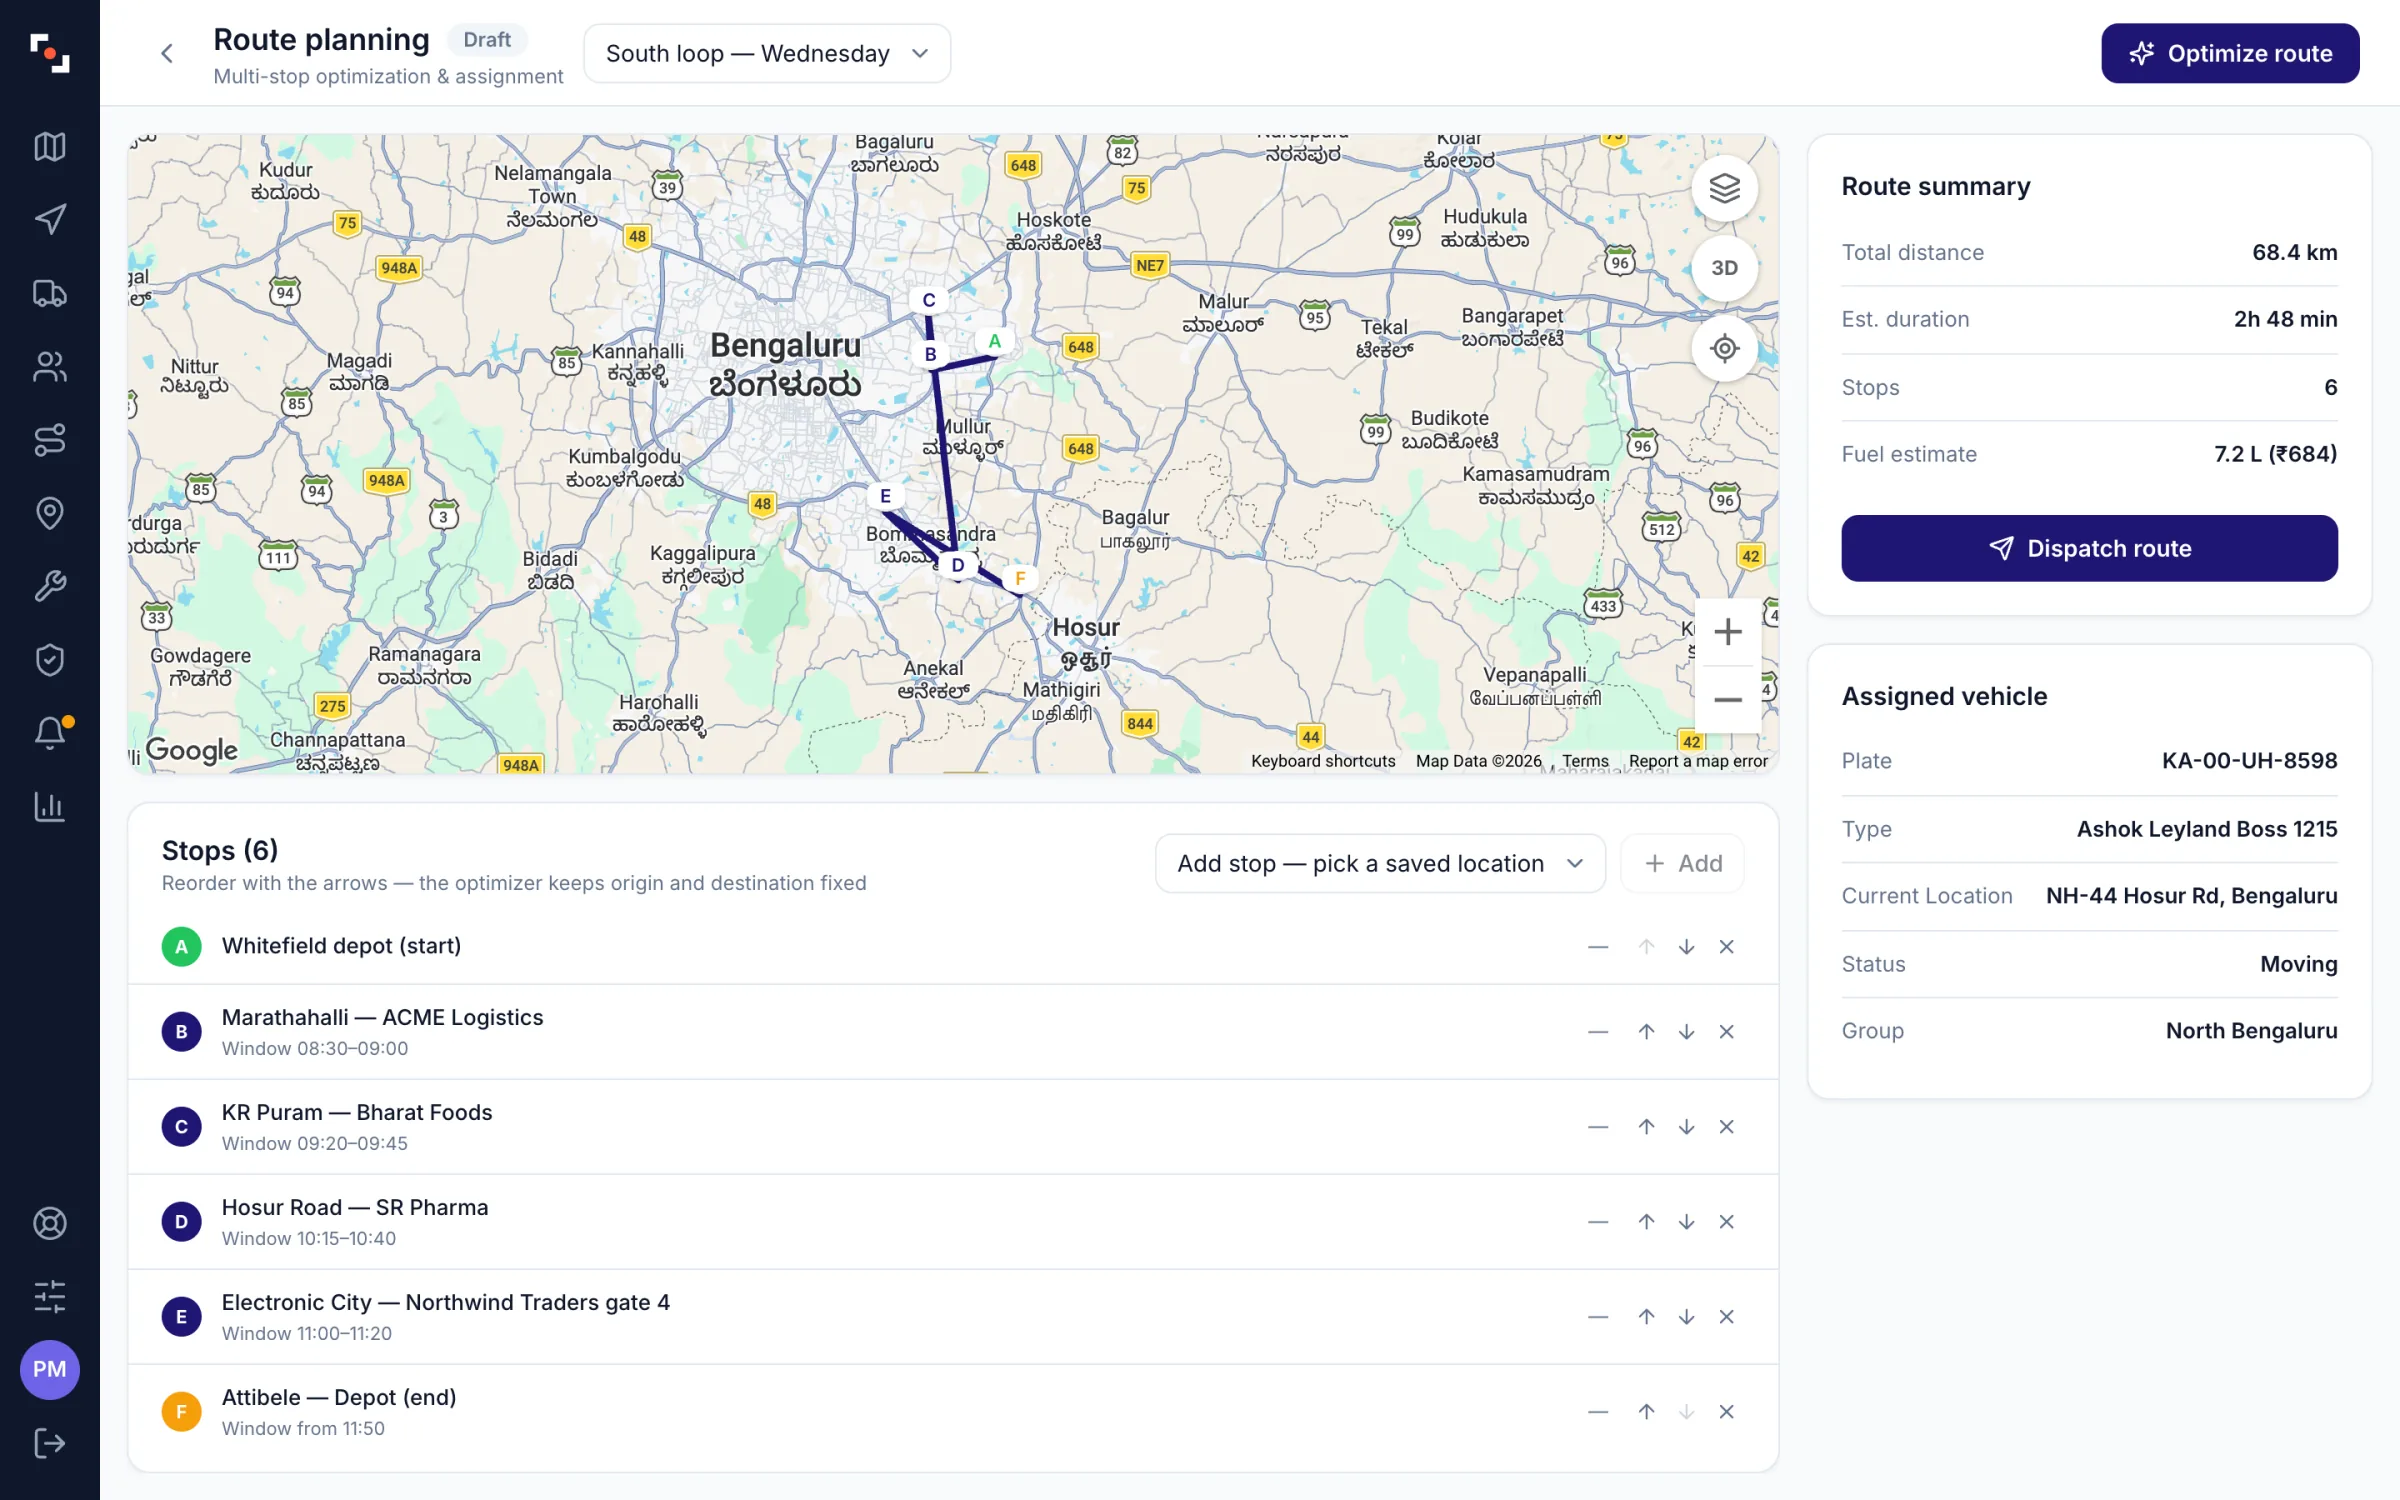Open Add stop saved location dropdown

1380,863
